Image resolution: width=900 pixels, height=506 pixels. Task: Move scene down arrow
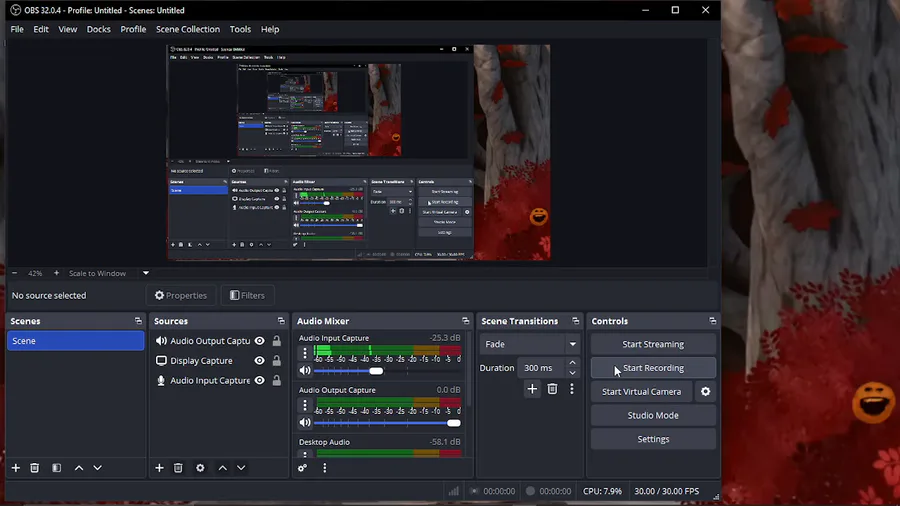coord(98,468)
